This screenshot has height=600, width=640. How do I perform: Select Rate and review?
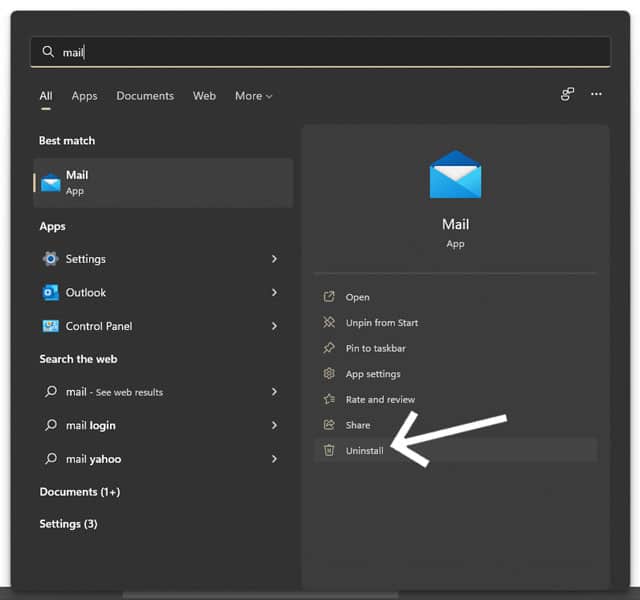[456, 399]
